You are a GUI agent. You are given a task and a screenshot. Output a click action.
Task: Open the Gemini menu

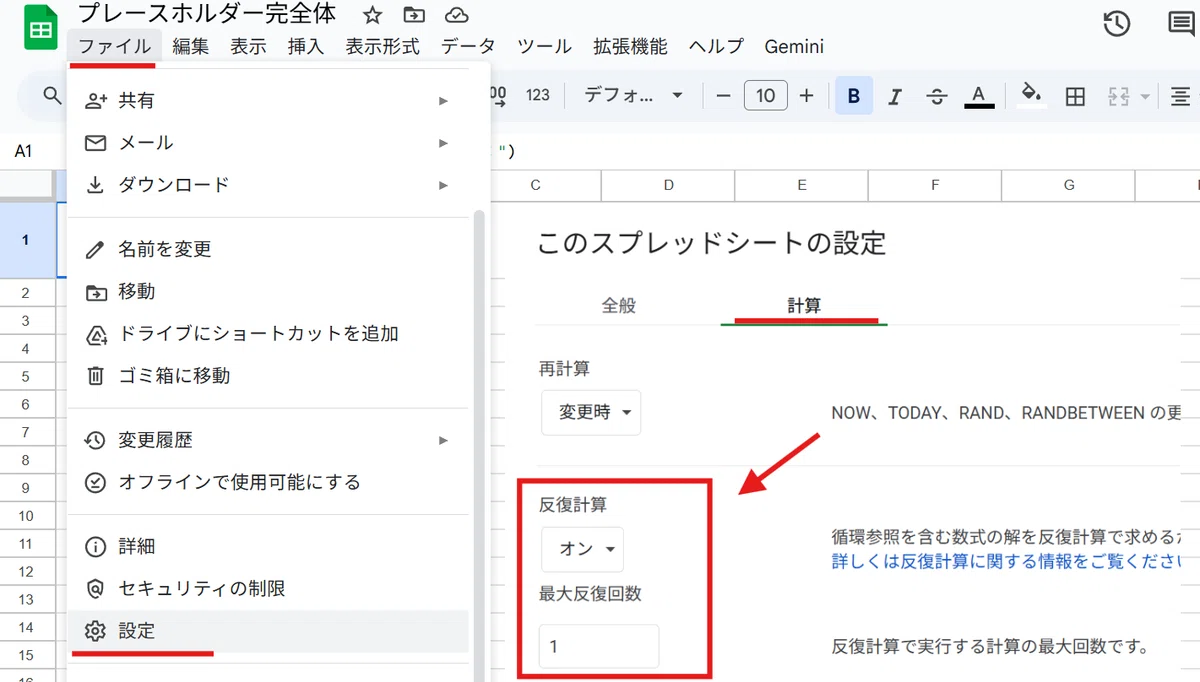pyautogui.click(x=794, y=46)
